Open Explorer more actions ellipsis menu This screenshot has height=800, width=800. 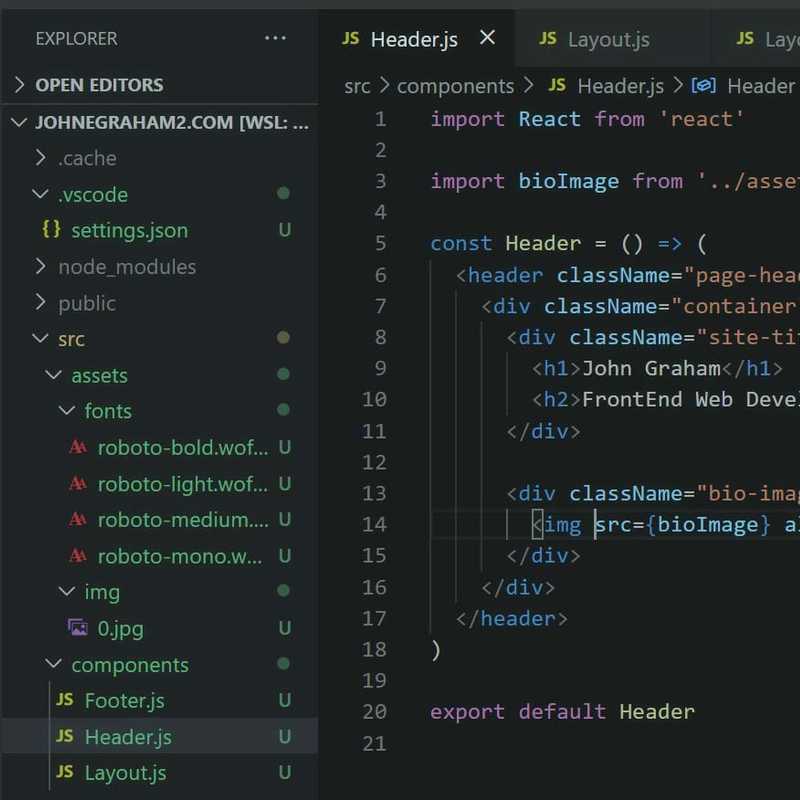coord(275,38)
